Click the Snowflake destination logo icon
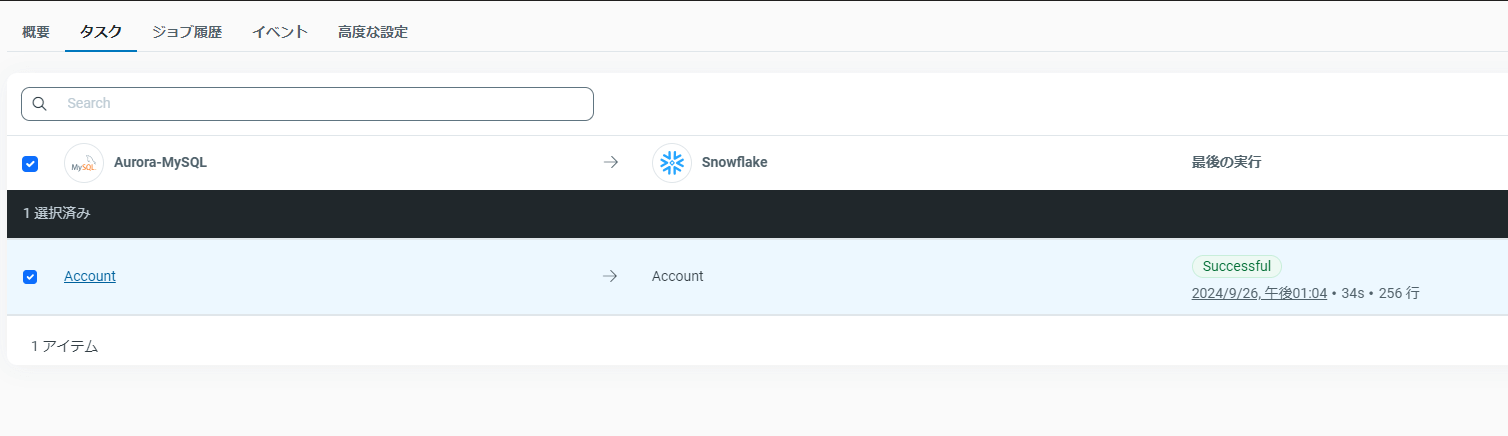Viewport: 1508px width, 436px height. pyautogui.click(x=671, y=163)
